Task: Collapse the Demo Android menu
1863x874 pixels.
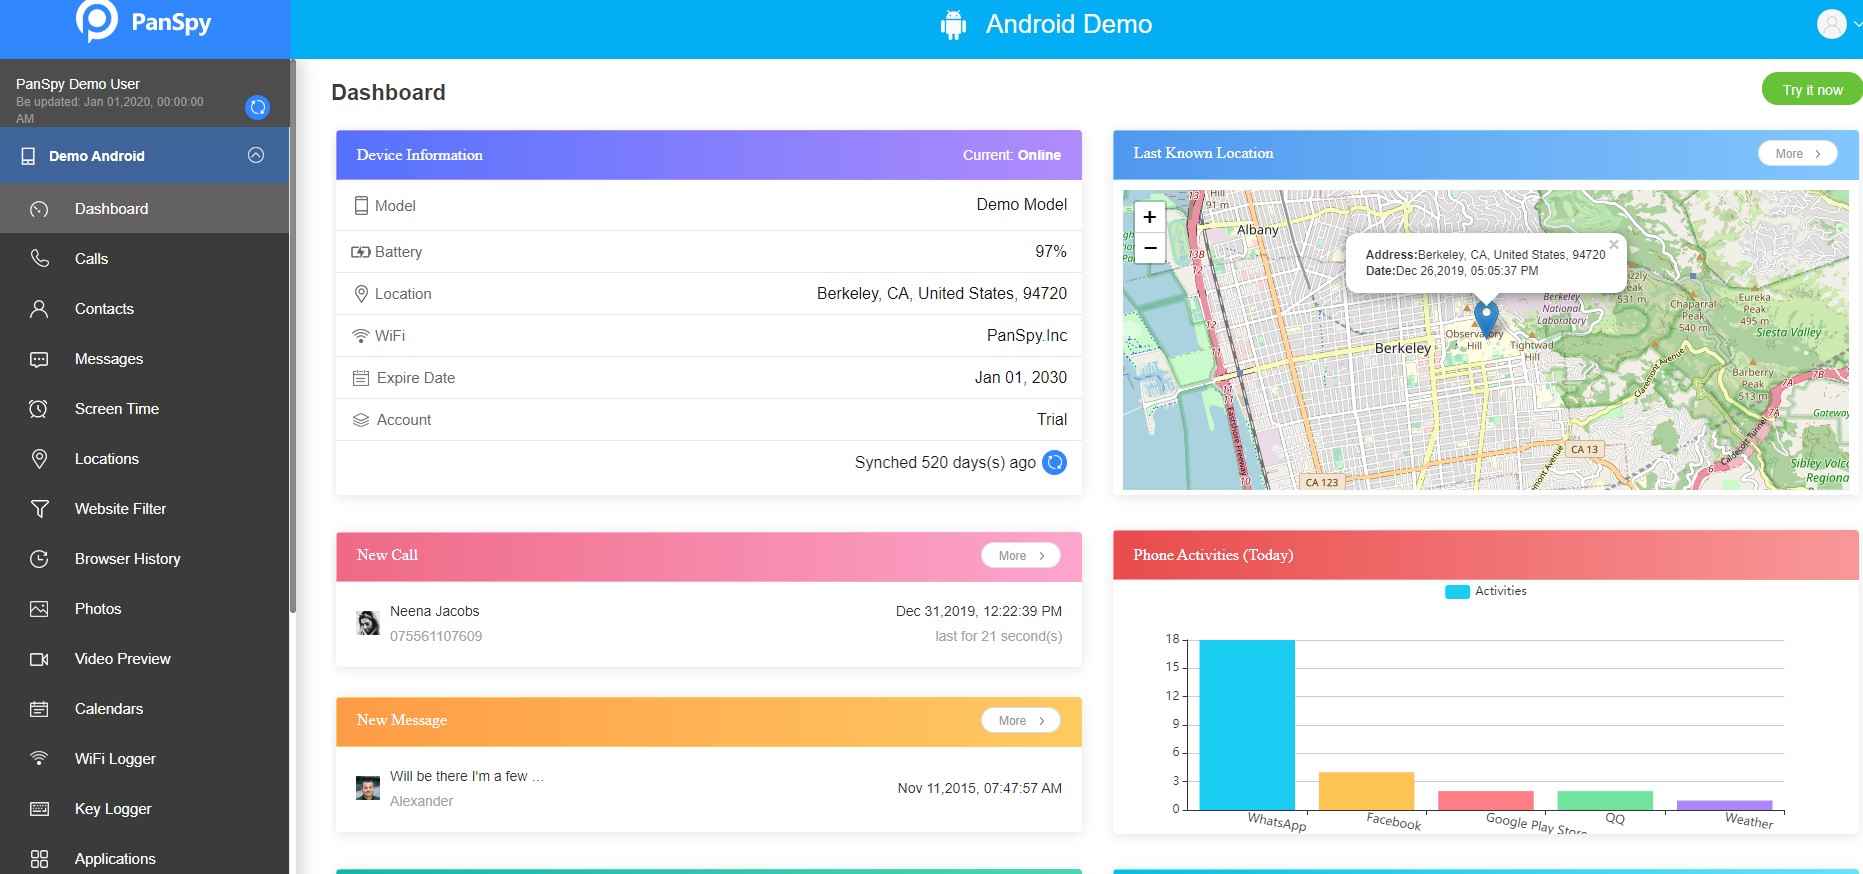Action: point(256,155)
